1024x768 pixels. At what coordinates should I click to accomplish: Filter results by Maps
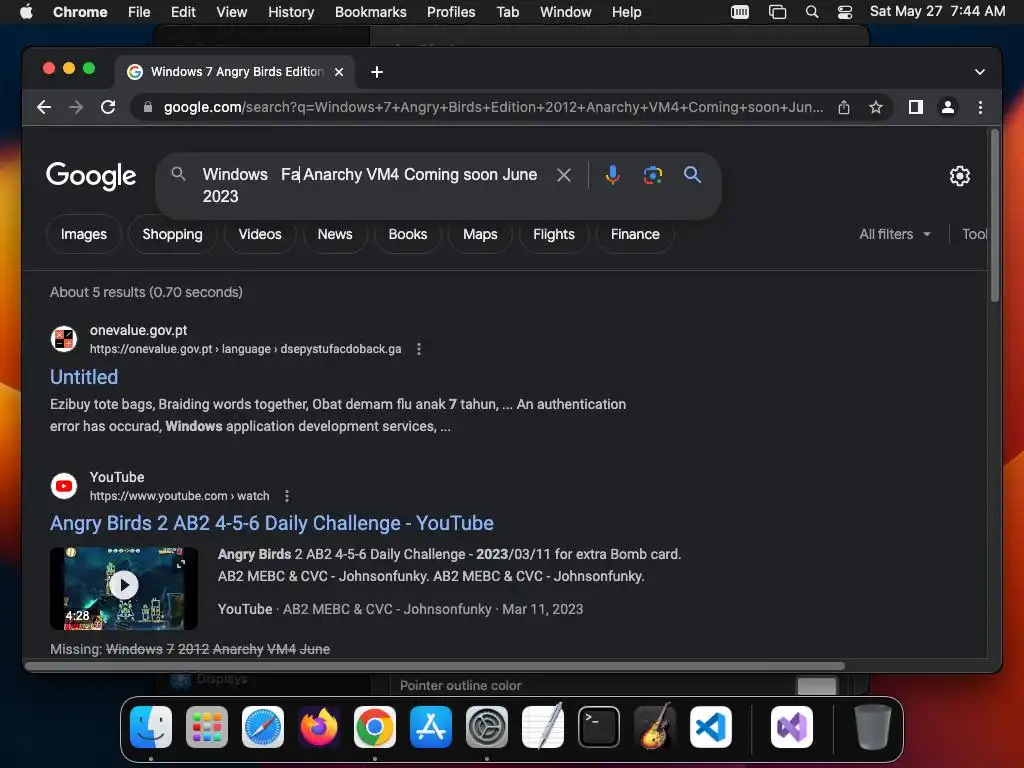[x=480, y=234]
